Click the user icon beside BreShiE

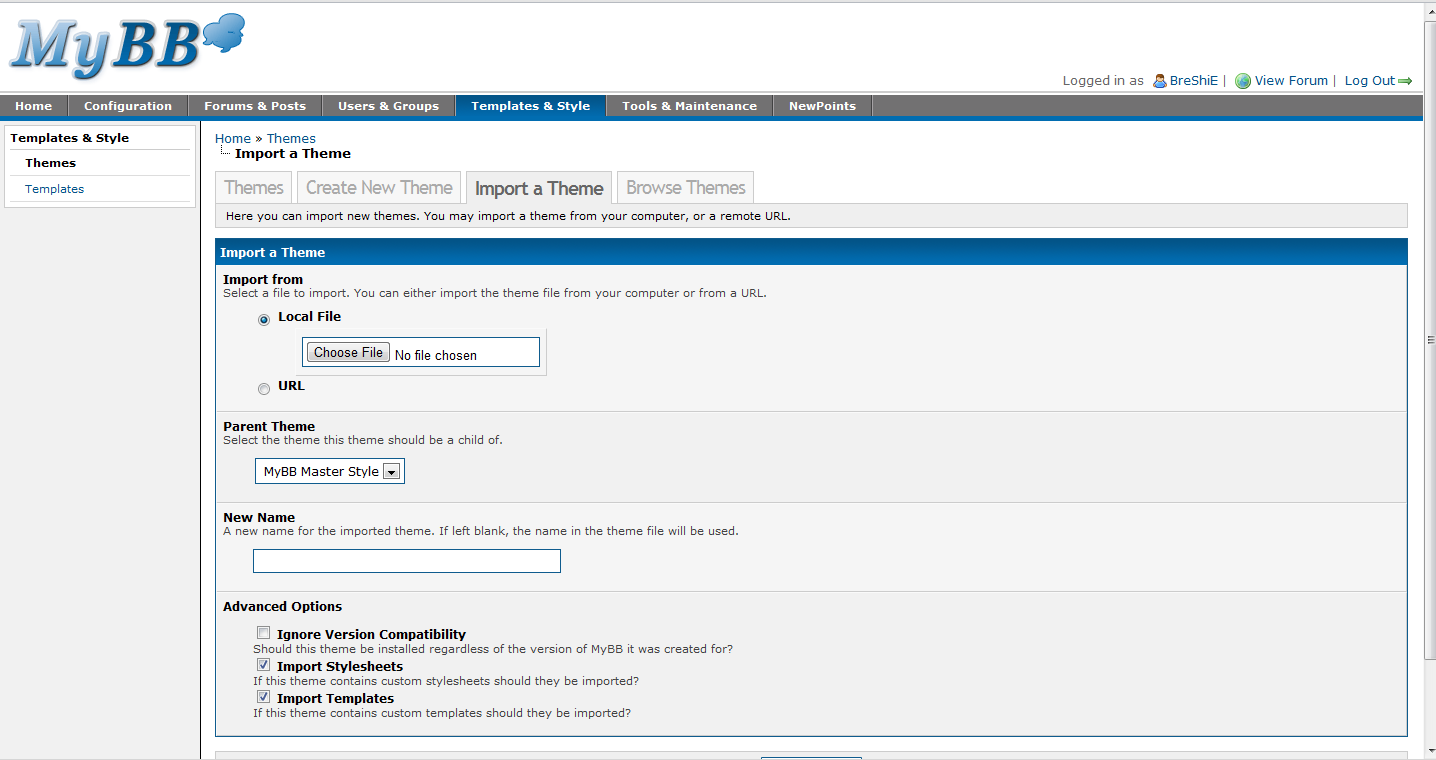[x=1158, y=80]
